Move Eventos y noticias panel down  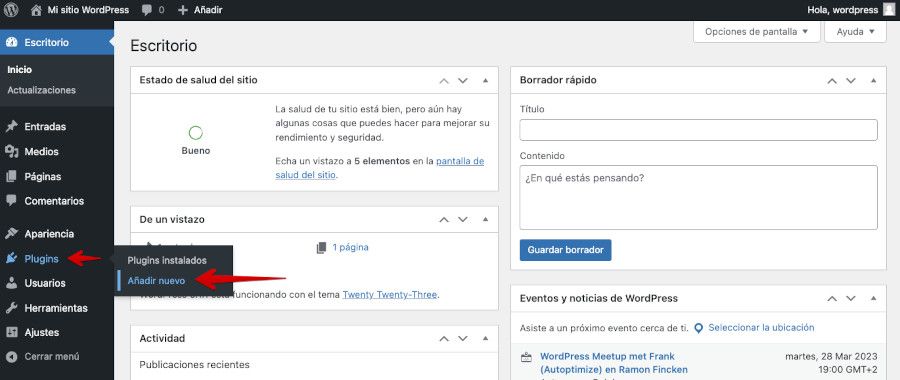(x=851, y=298)
